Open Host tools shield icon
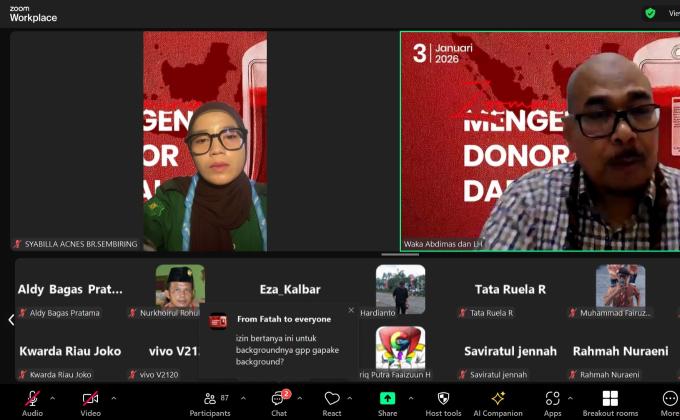This screenshot has width=680, height=420. click(443, 402)
